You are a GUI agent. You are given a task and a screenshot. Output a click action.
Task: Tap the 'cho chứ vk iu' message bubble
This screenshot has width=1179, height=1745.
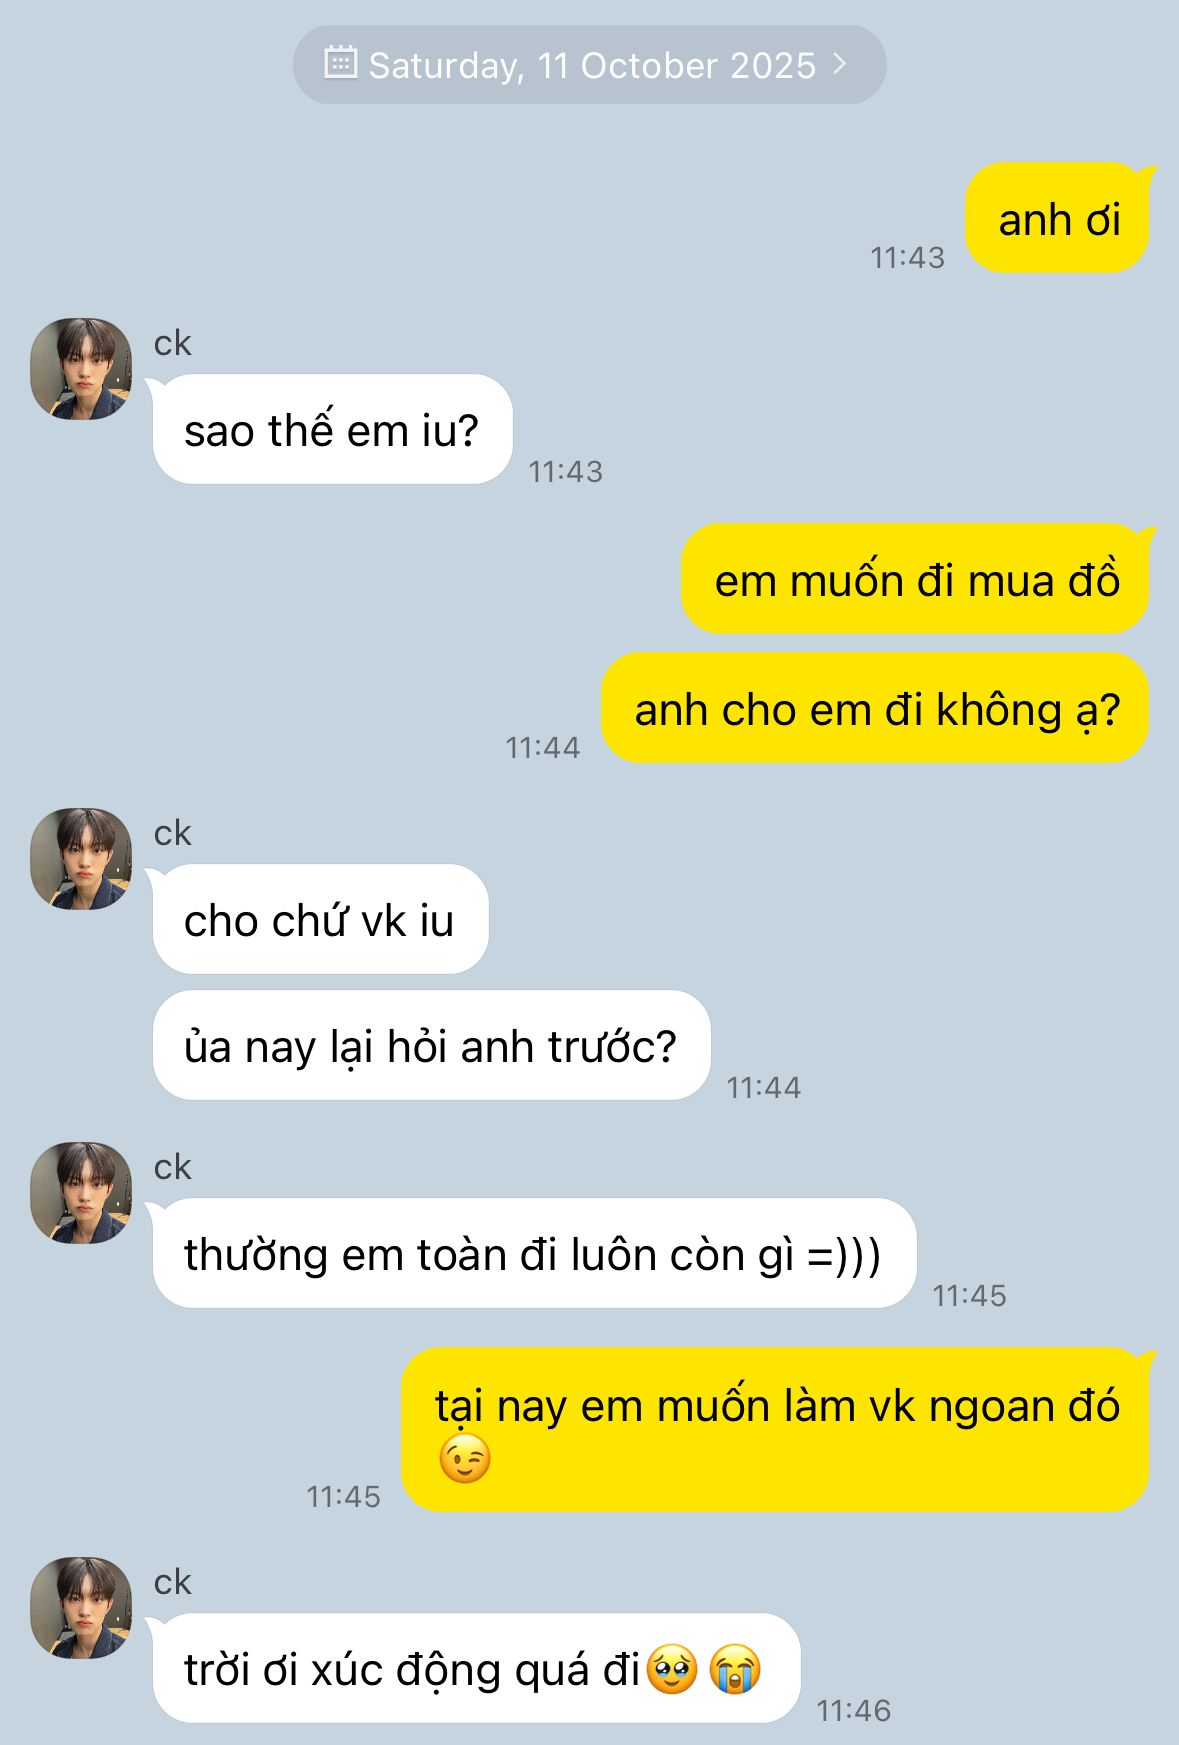pos(320,920)
